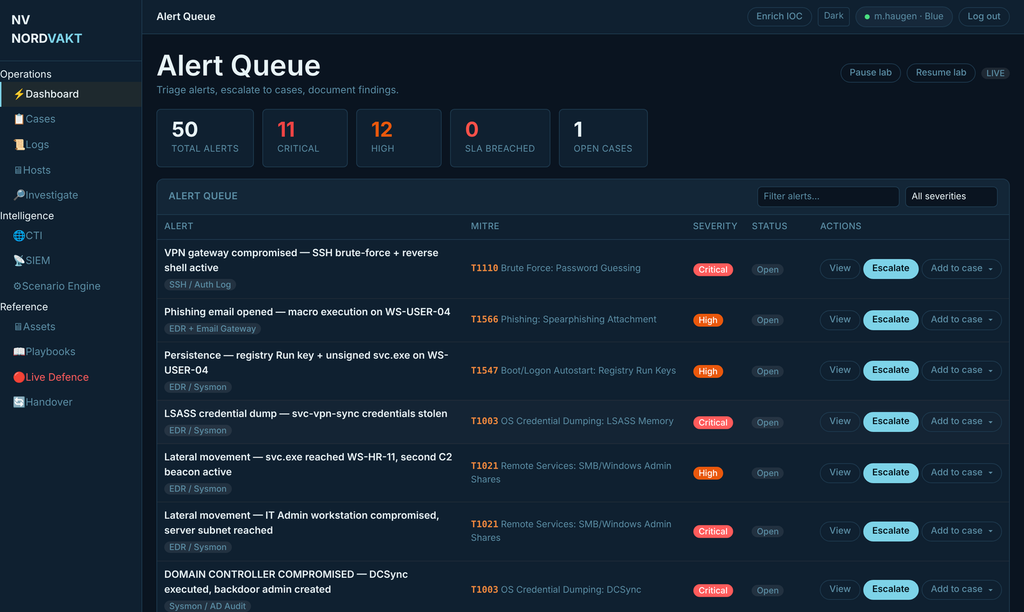Viewport: 1024px width, 612px height.
Task: Open Playbooks under Reference
Action: 71,351
